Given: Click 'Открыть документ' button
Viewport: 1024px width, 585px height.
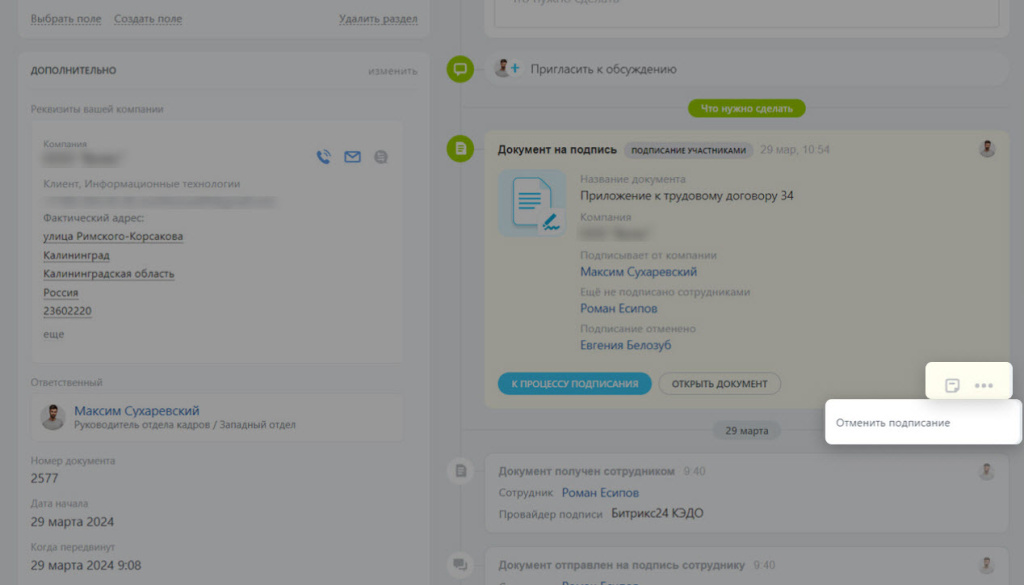Looking at the screenshot, I should (720, 384).
